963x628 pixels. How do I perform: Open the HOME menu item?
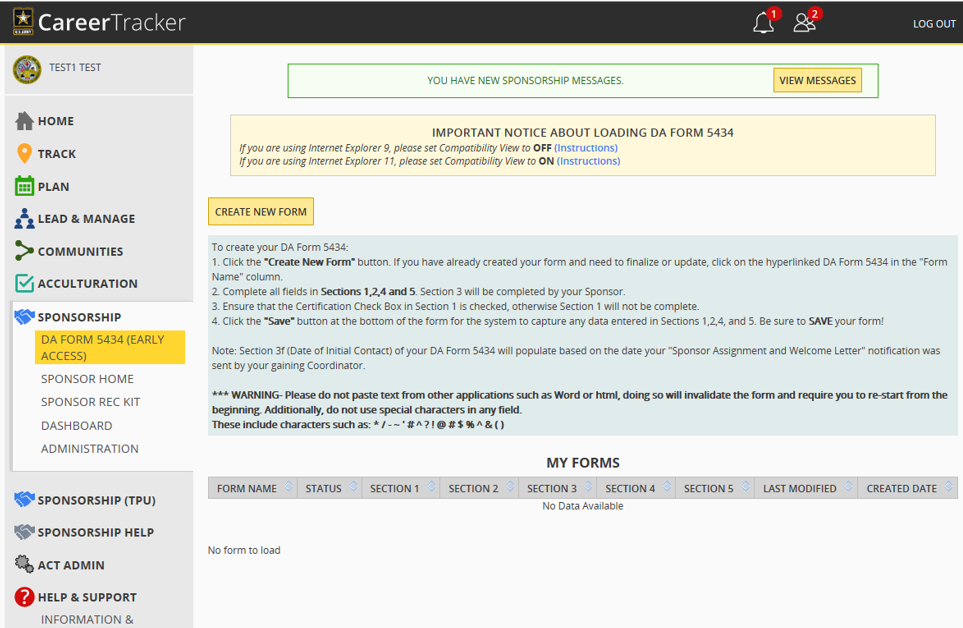click(56, 122)
